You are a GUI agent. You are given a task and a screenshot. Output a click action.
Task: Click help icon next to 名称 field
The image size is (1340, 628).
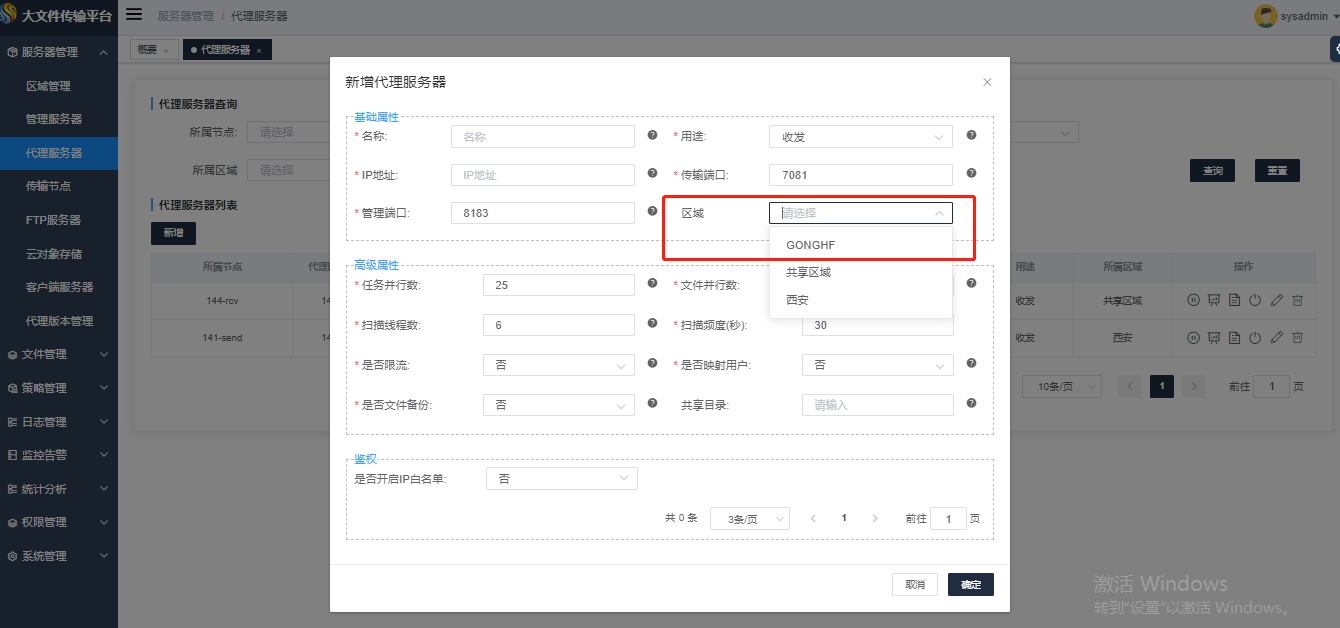click(x=652, y=135)
